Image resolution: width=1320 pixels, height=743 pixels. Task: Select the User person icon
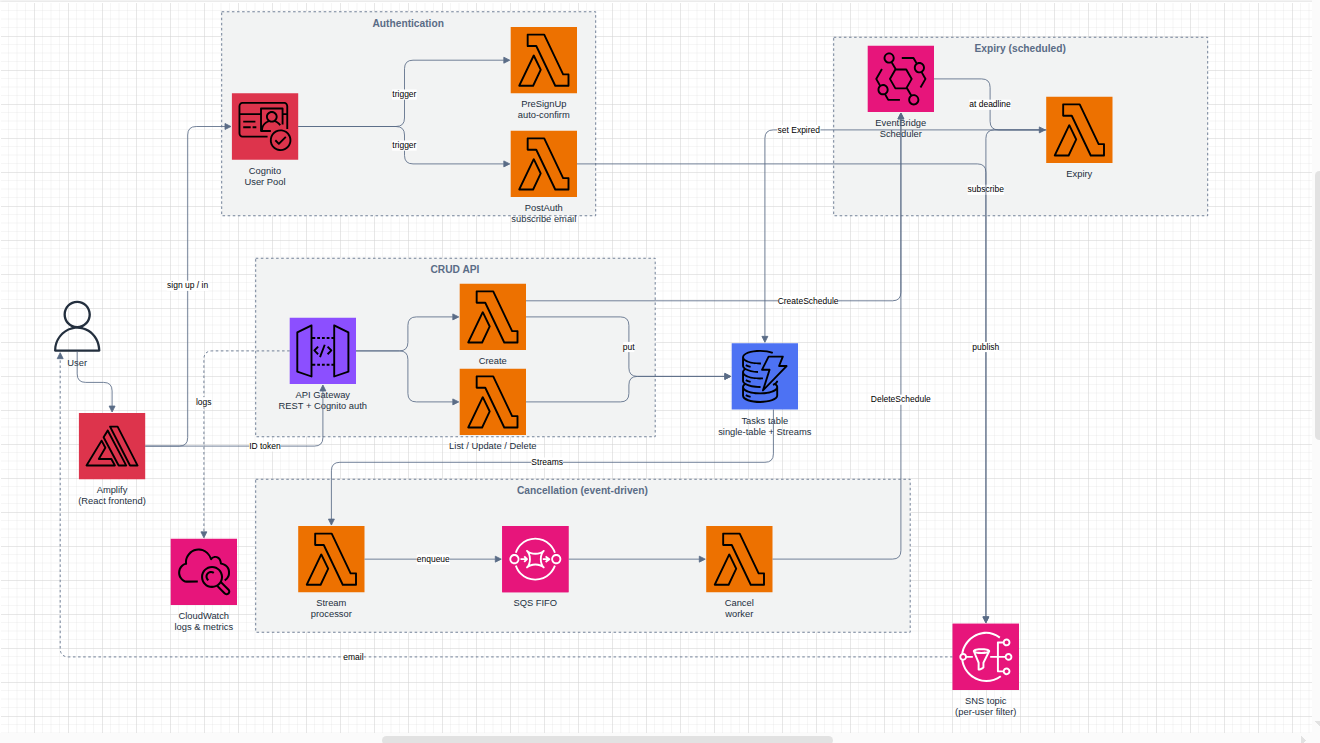point(77,326)
